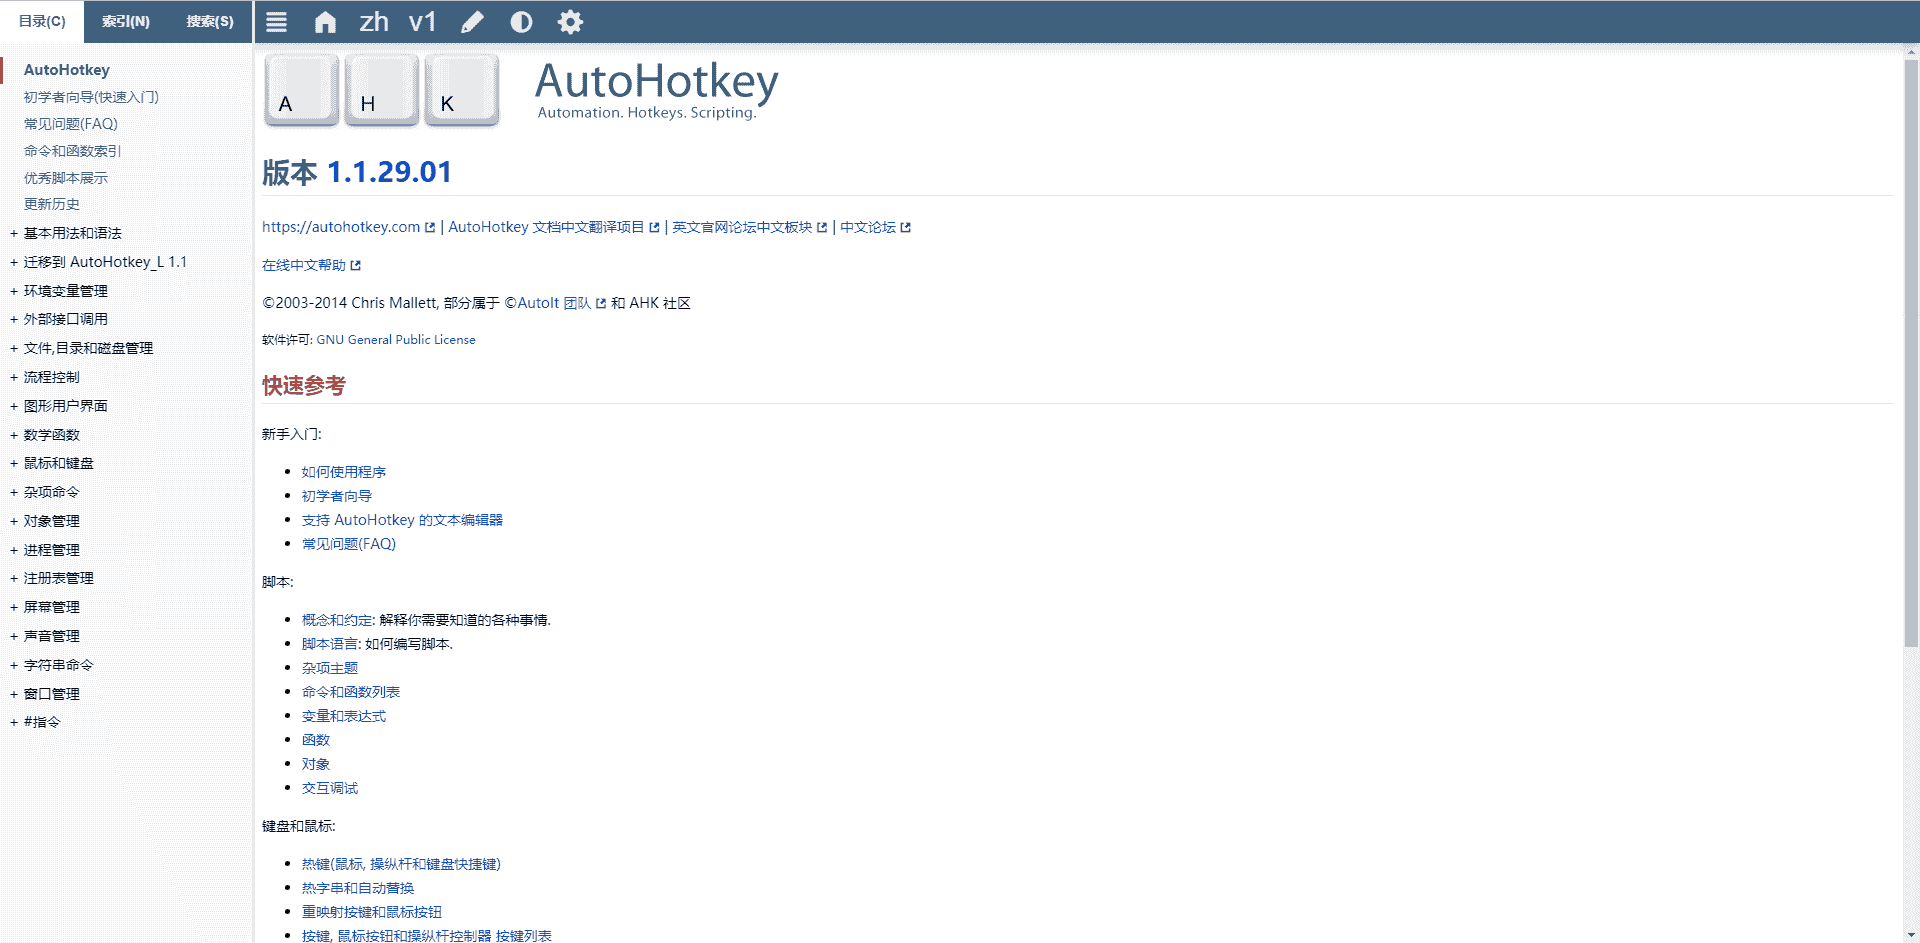Switch to the 索引(N) tab

coord(126,22)
